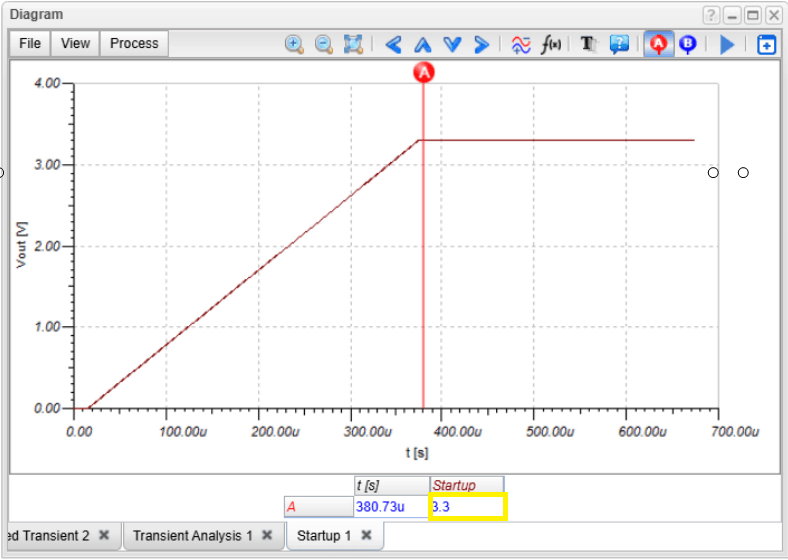Fit the plot with zoom-to-fit icon
Screen dimensions: 788x560
click(x=353, y=44)
